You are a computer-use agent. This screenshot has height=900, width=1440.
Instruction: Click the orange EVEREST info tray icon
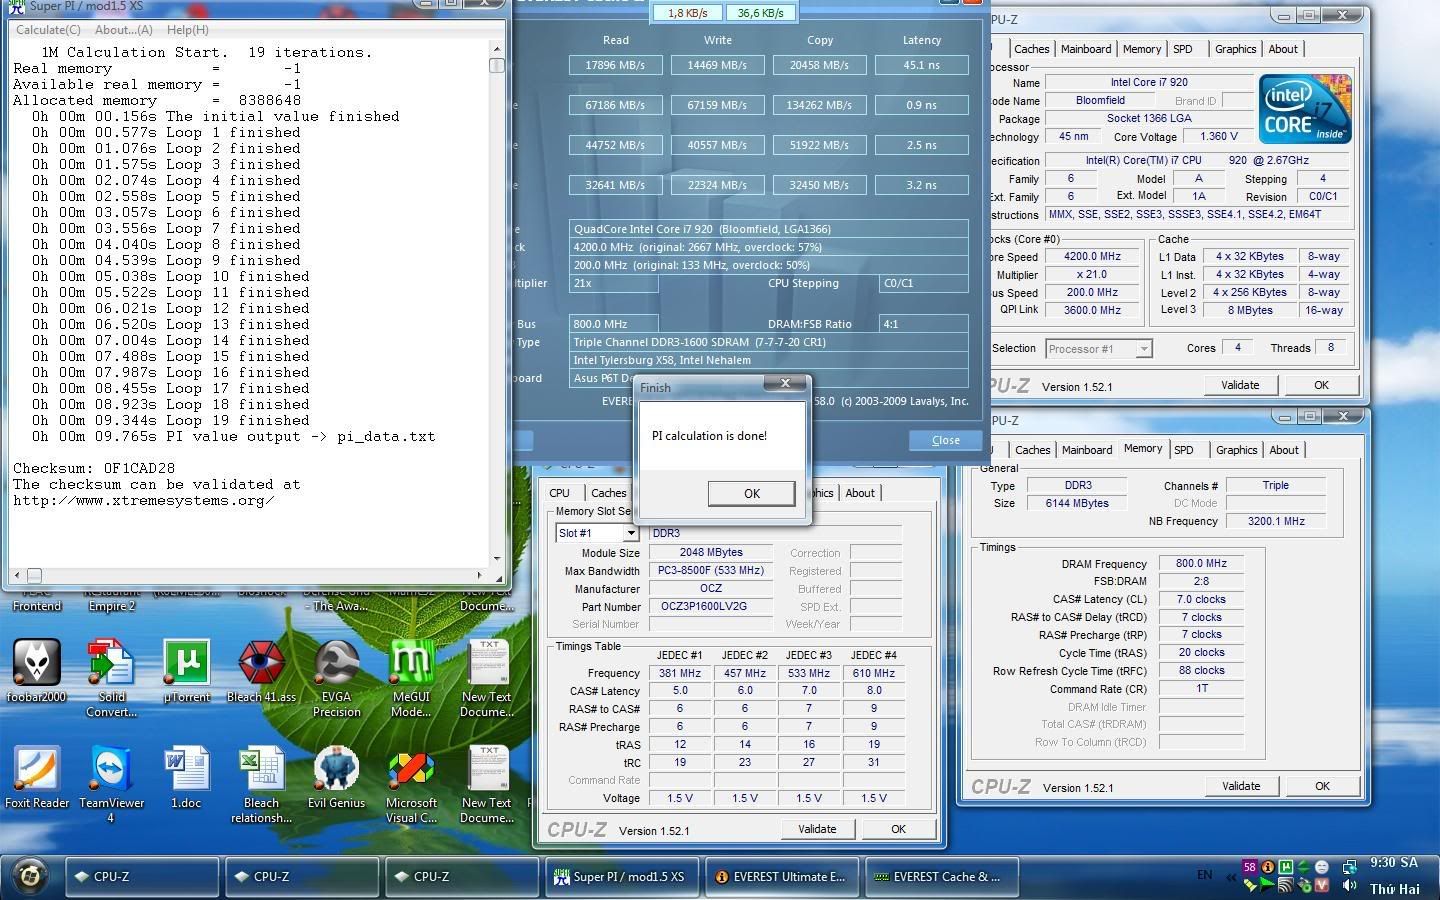(1268, 867)
